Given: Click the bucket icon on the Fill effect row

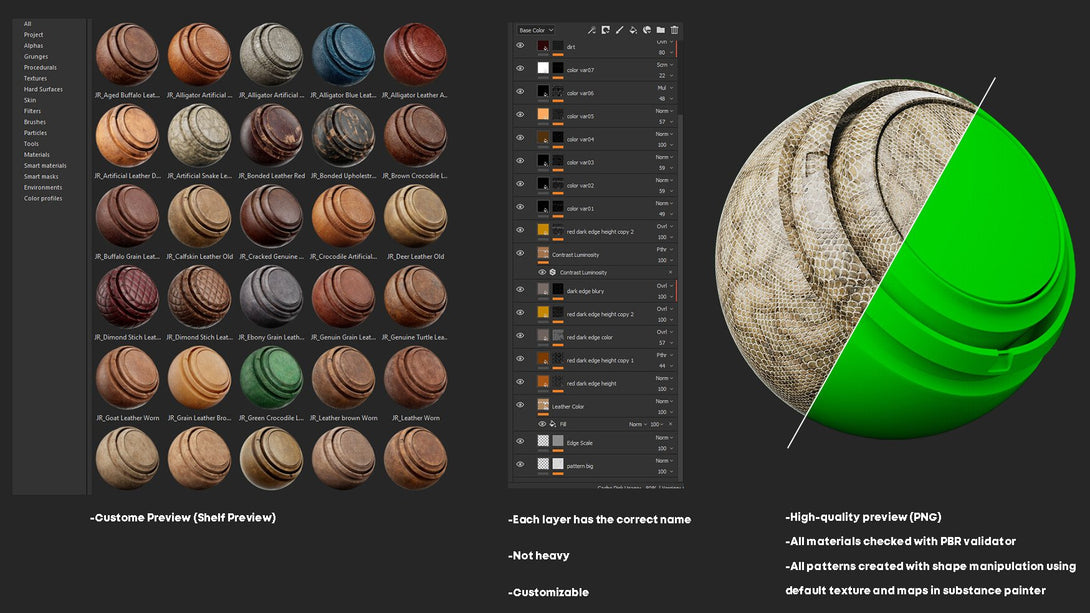Looking at the screenshot, I should 553,424.
